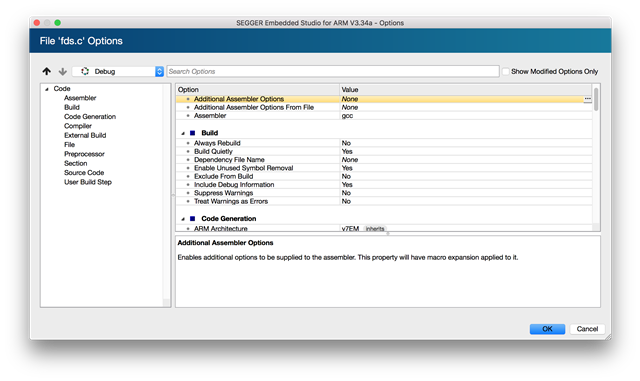Click the down arrow navigation icon
The height and width of the screenshot is (381, 640).
(62, 71)
